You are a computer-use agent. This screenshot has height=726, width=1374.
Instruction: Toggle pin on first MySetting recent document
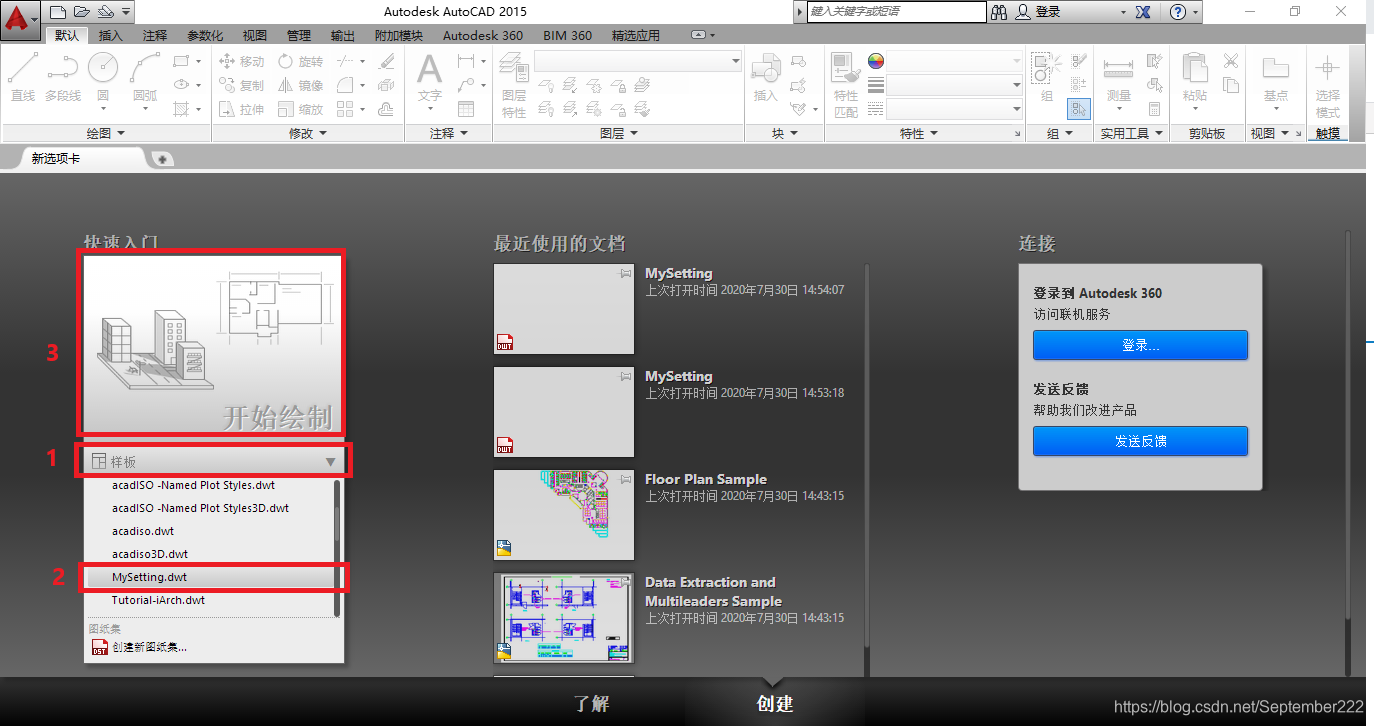[625, 272]
